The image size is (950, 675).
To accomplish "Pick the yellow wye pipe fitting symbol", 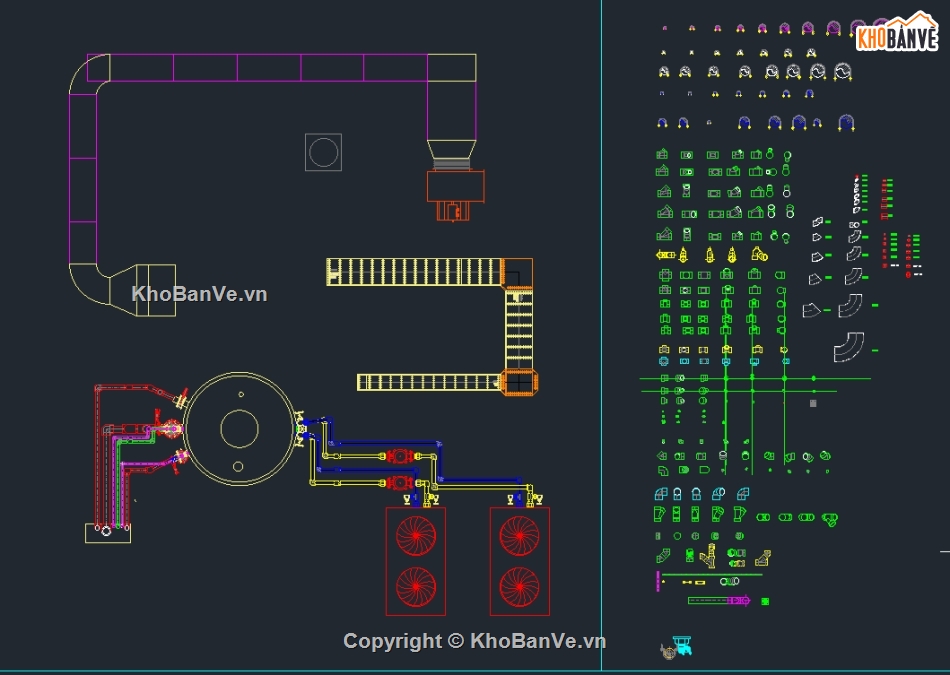I will click(x=708, y=556).
